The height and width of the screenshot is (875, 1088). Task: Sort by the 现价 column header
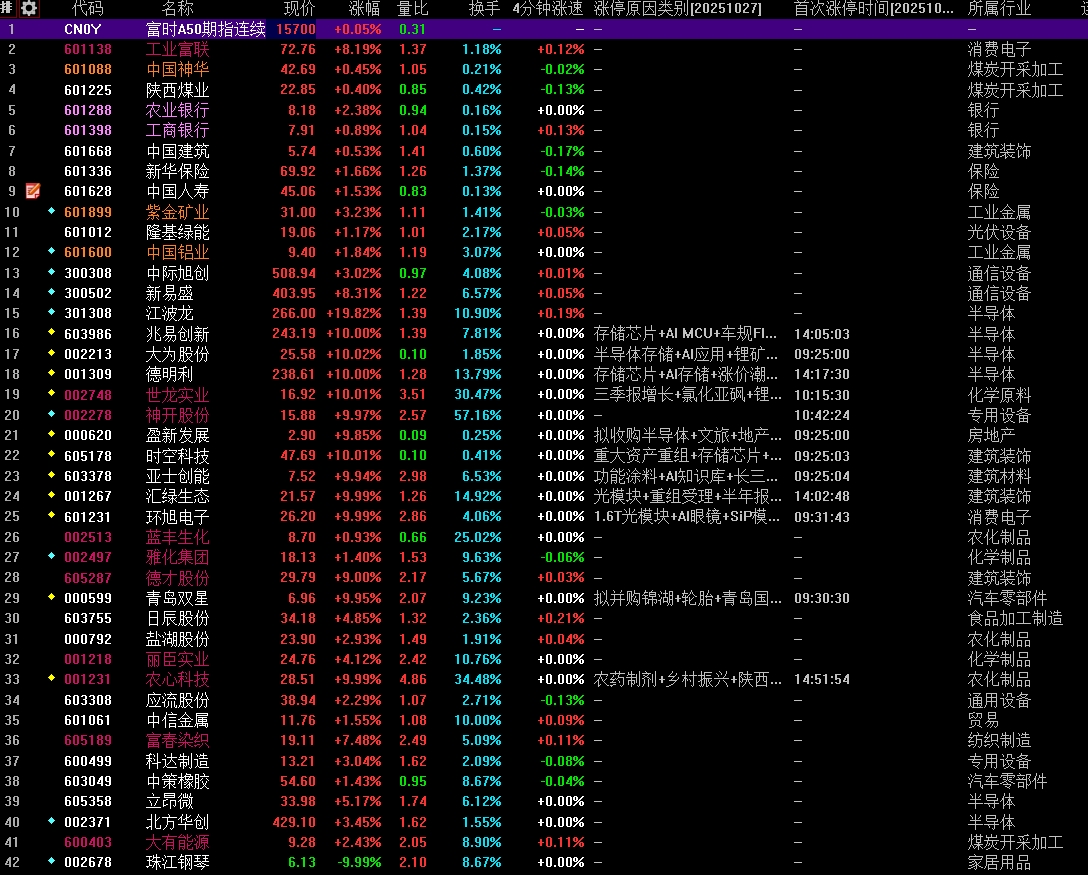(x=300, y=8)
